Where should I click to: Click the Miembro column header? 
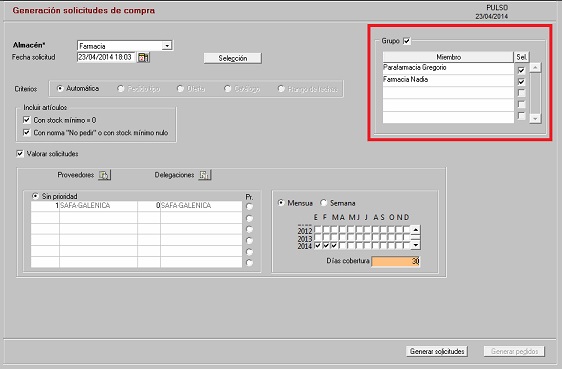pos(448,57)
